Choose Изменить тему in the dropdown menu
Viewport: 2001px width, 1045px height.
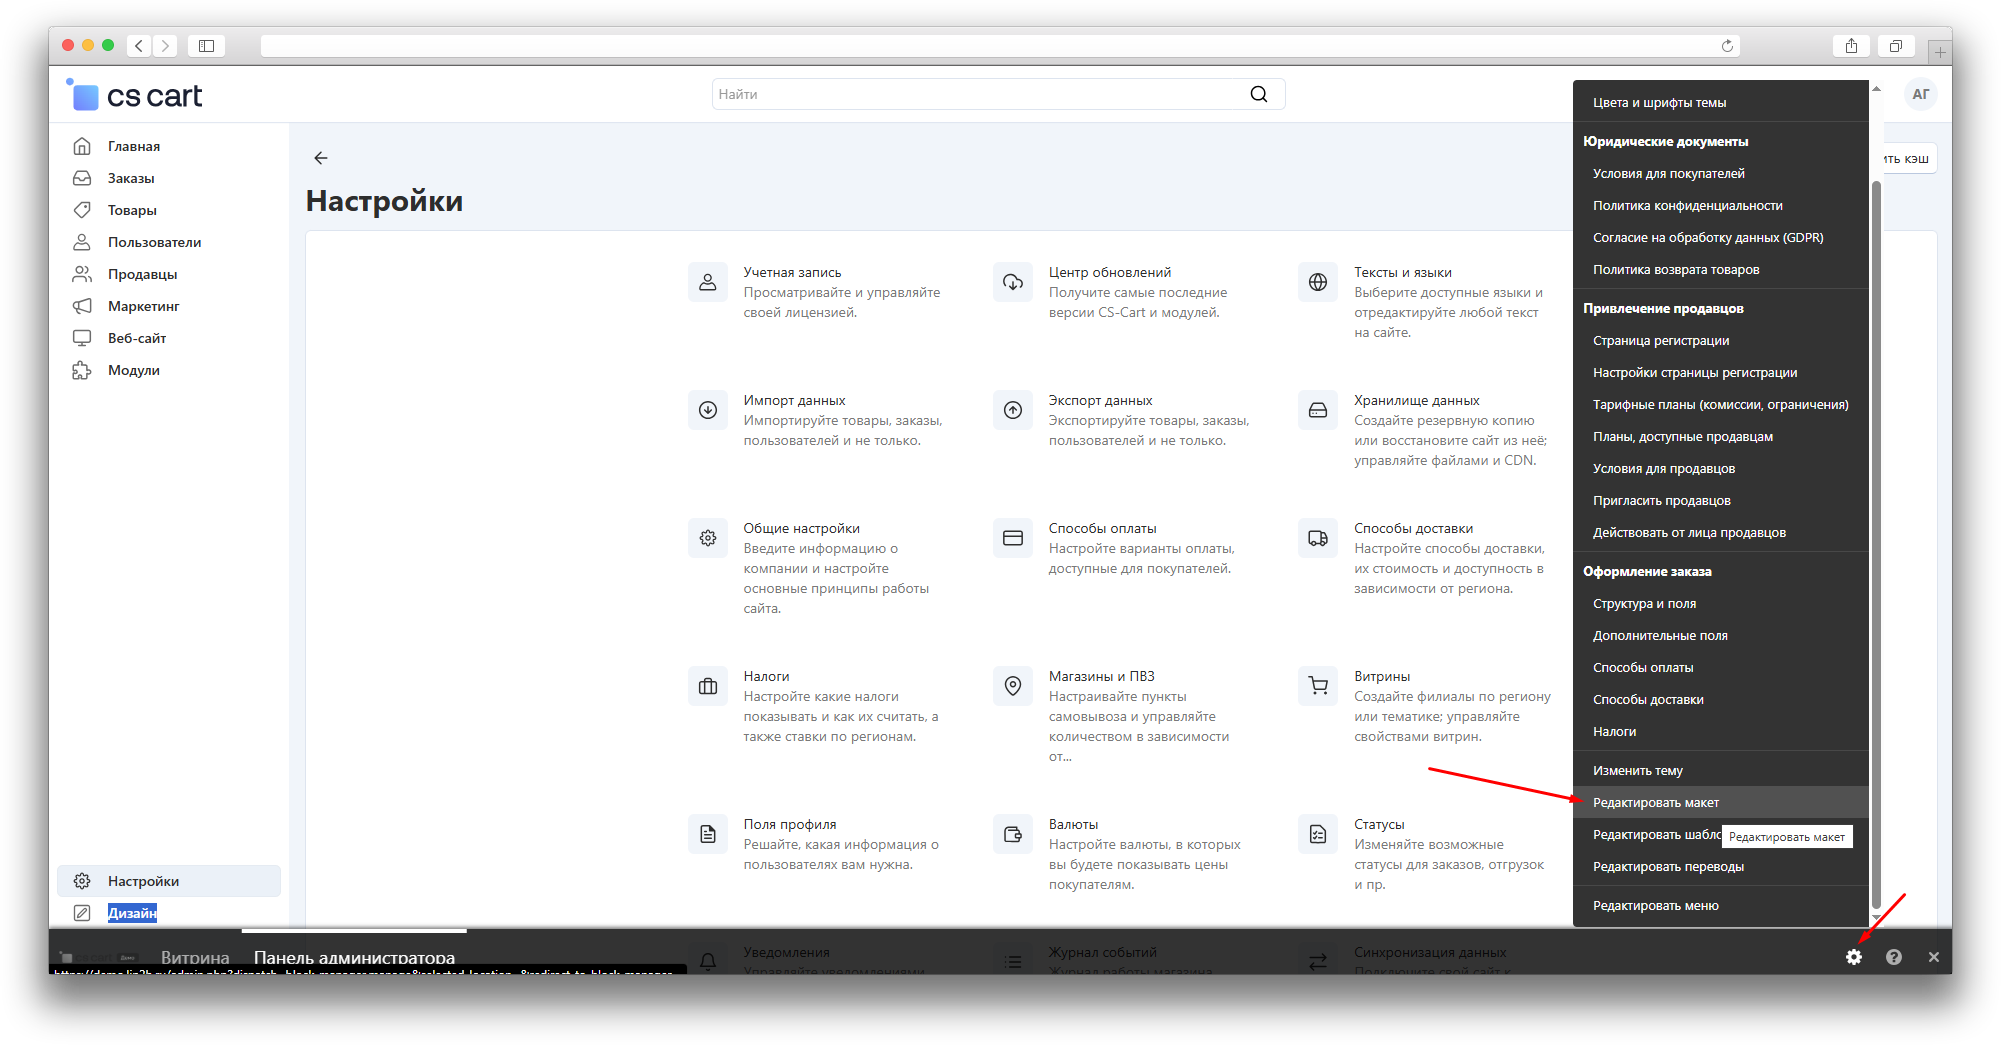(1637, 770)
